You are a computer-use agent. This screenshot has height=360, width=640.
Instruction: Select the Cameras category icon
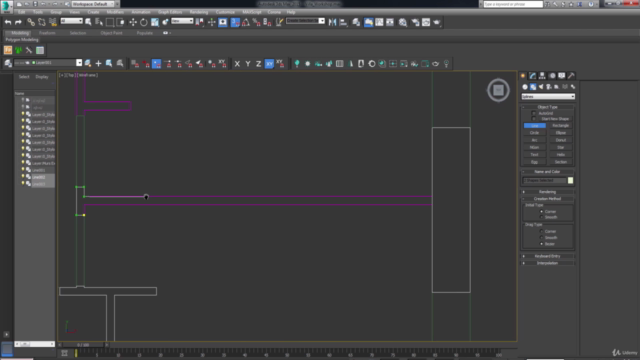pyautogui.click(x=549, y=87)
